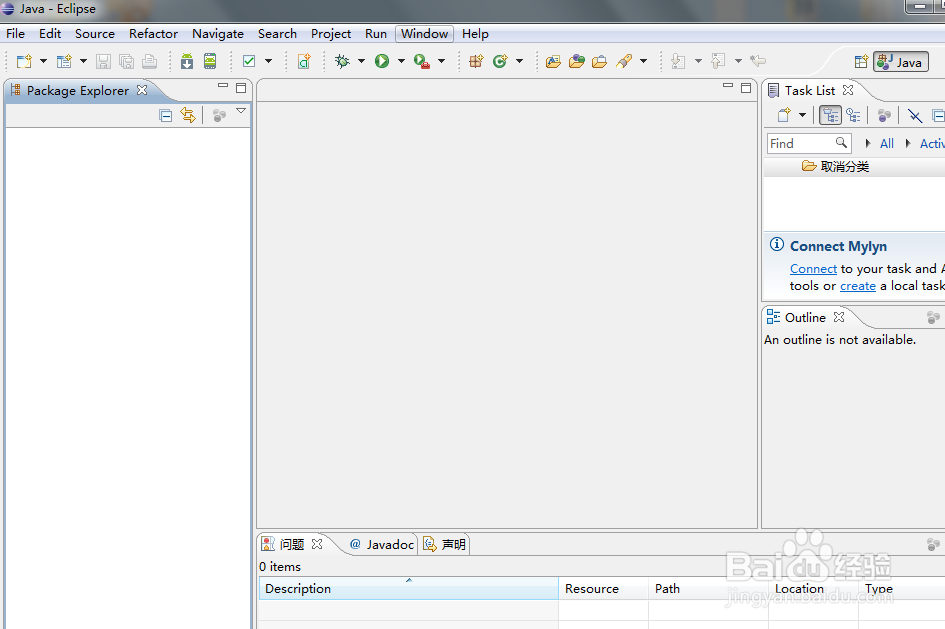This screenshot has width=945, height=629.
Task: Click the Previous Annotation icon
Action: click(x=718, y=61)
